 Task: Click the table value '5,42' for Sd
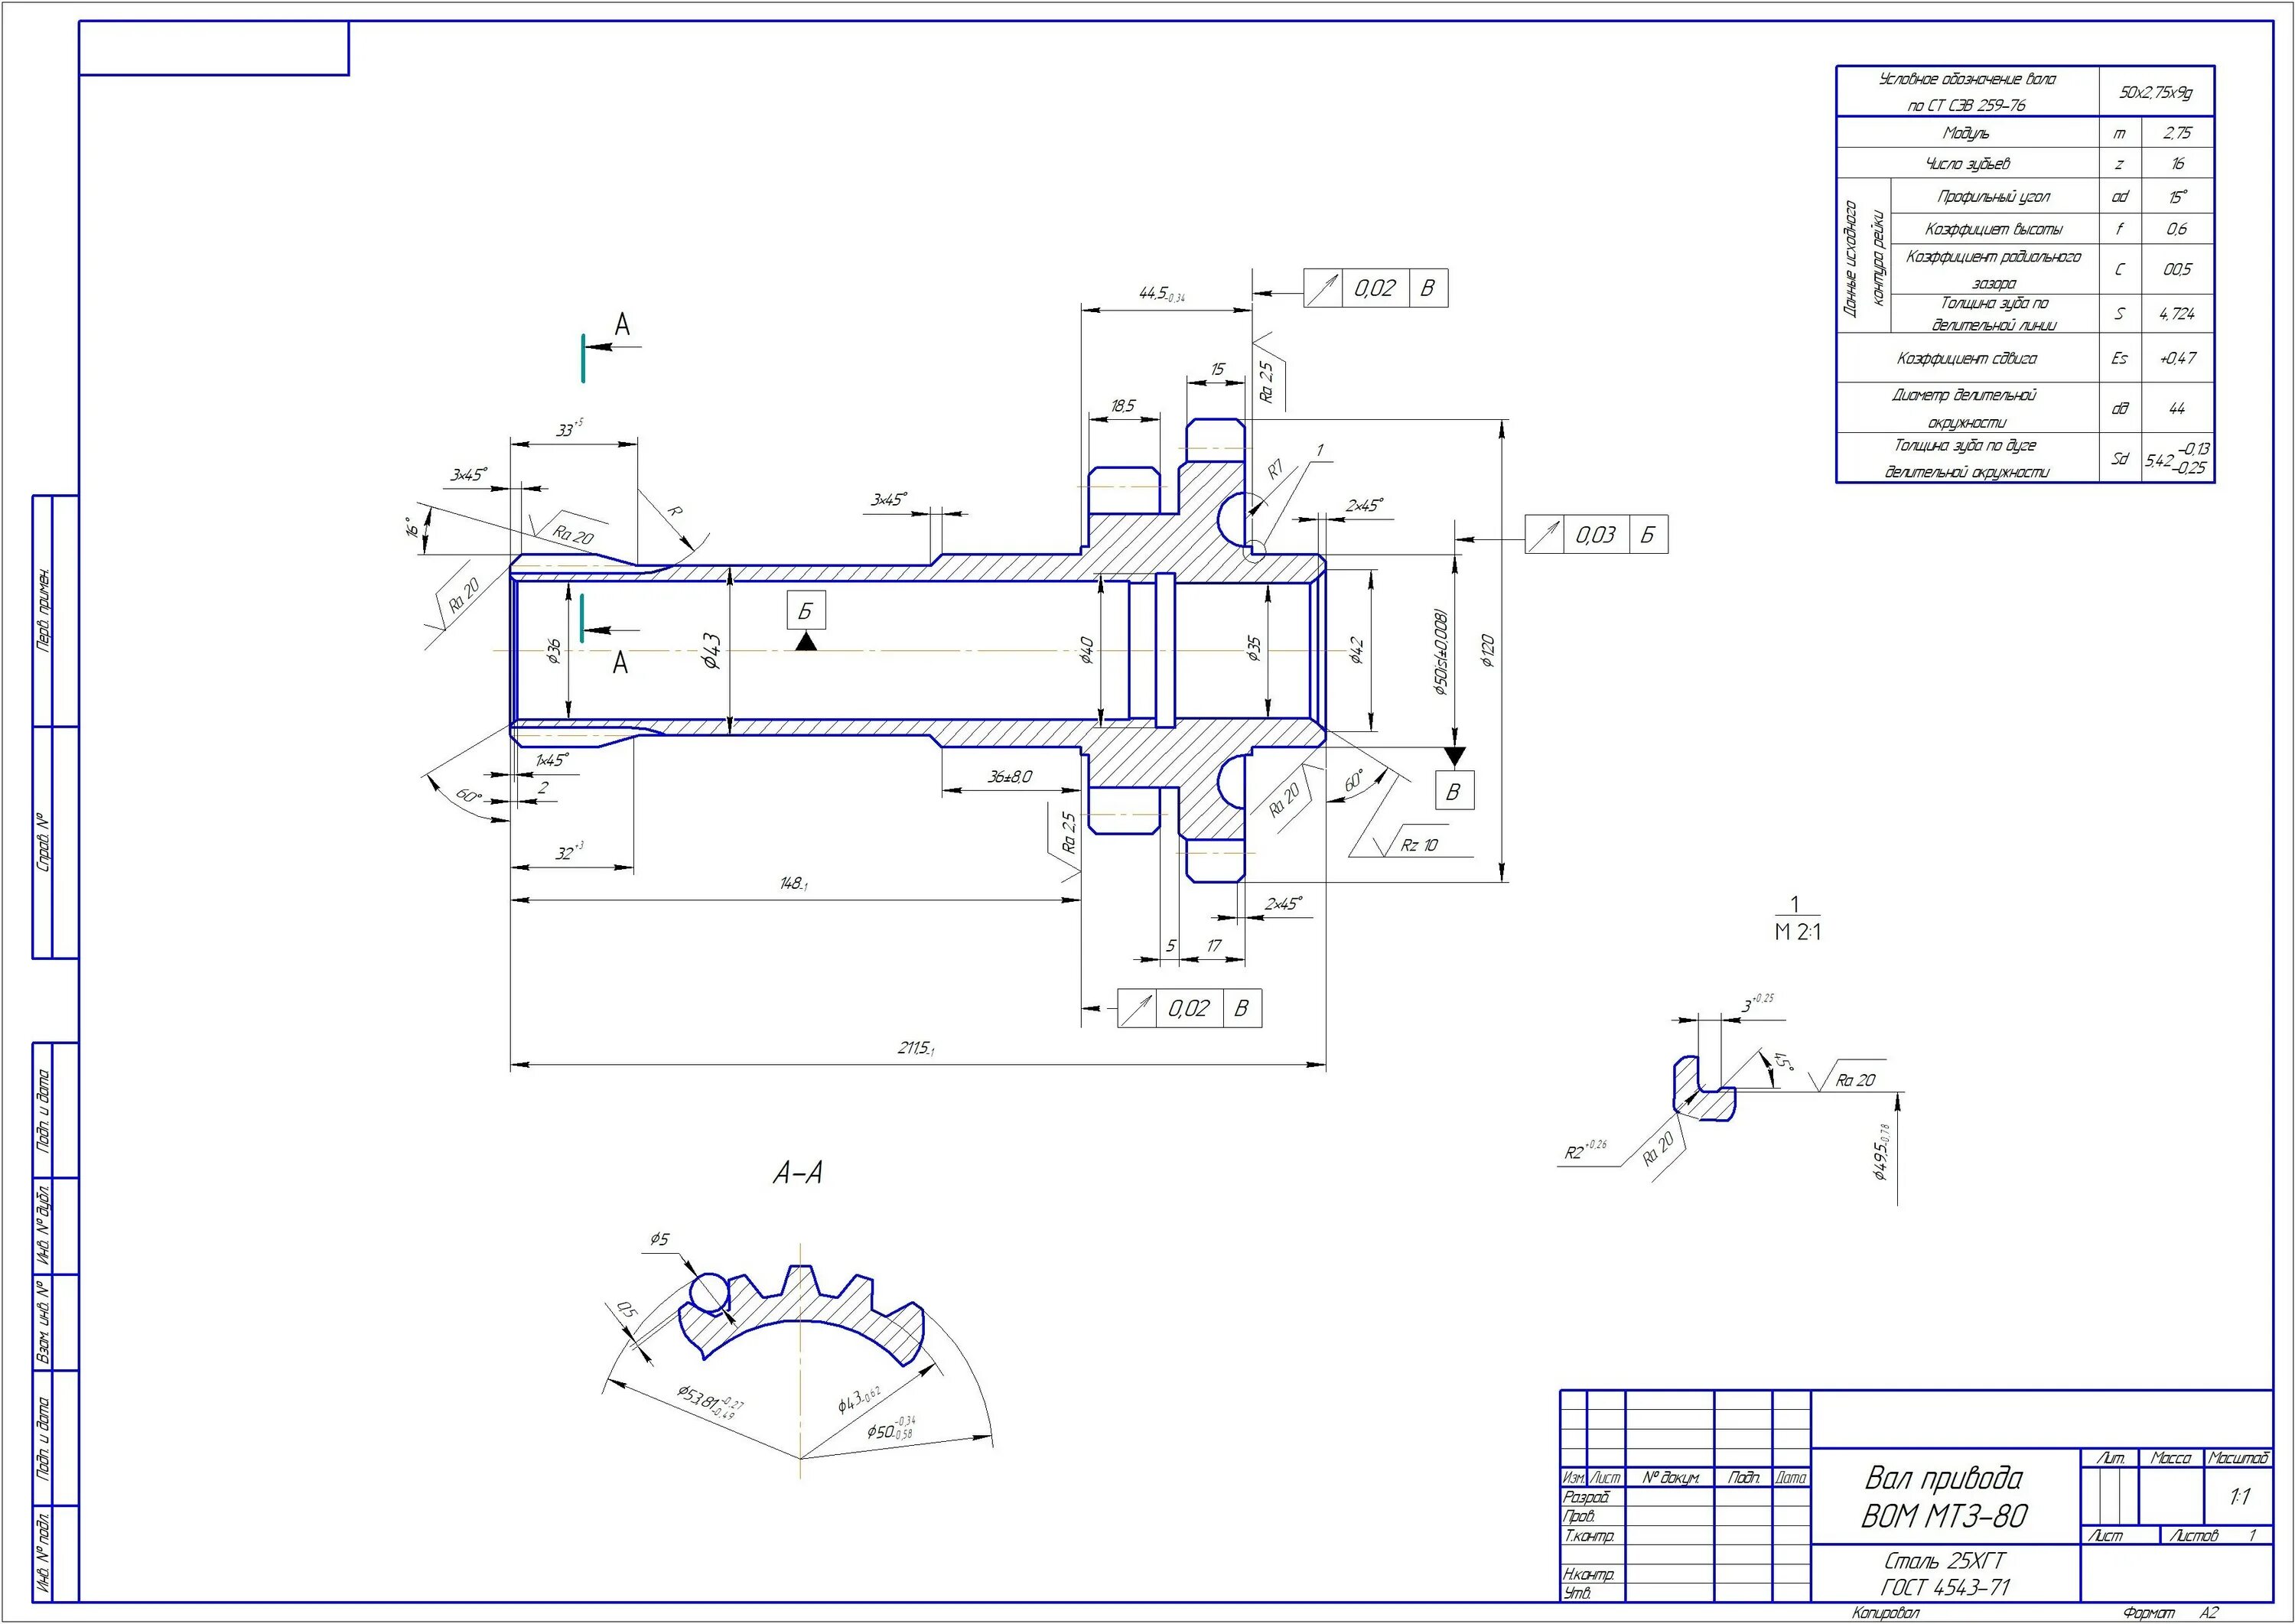pos(2159,461)
